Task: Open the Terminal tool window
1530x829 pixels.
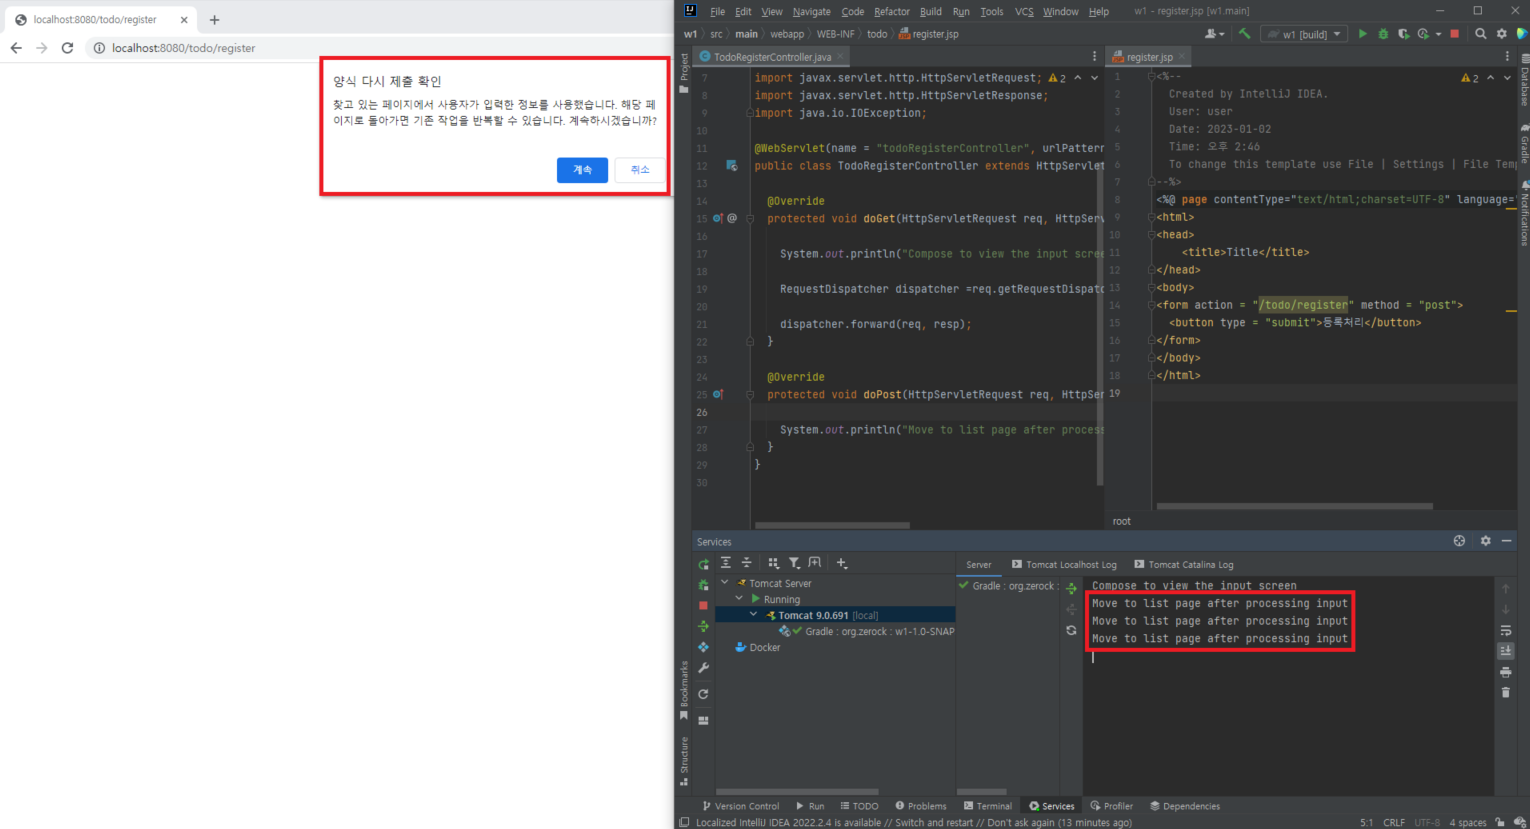Action: 987,806
